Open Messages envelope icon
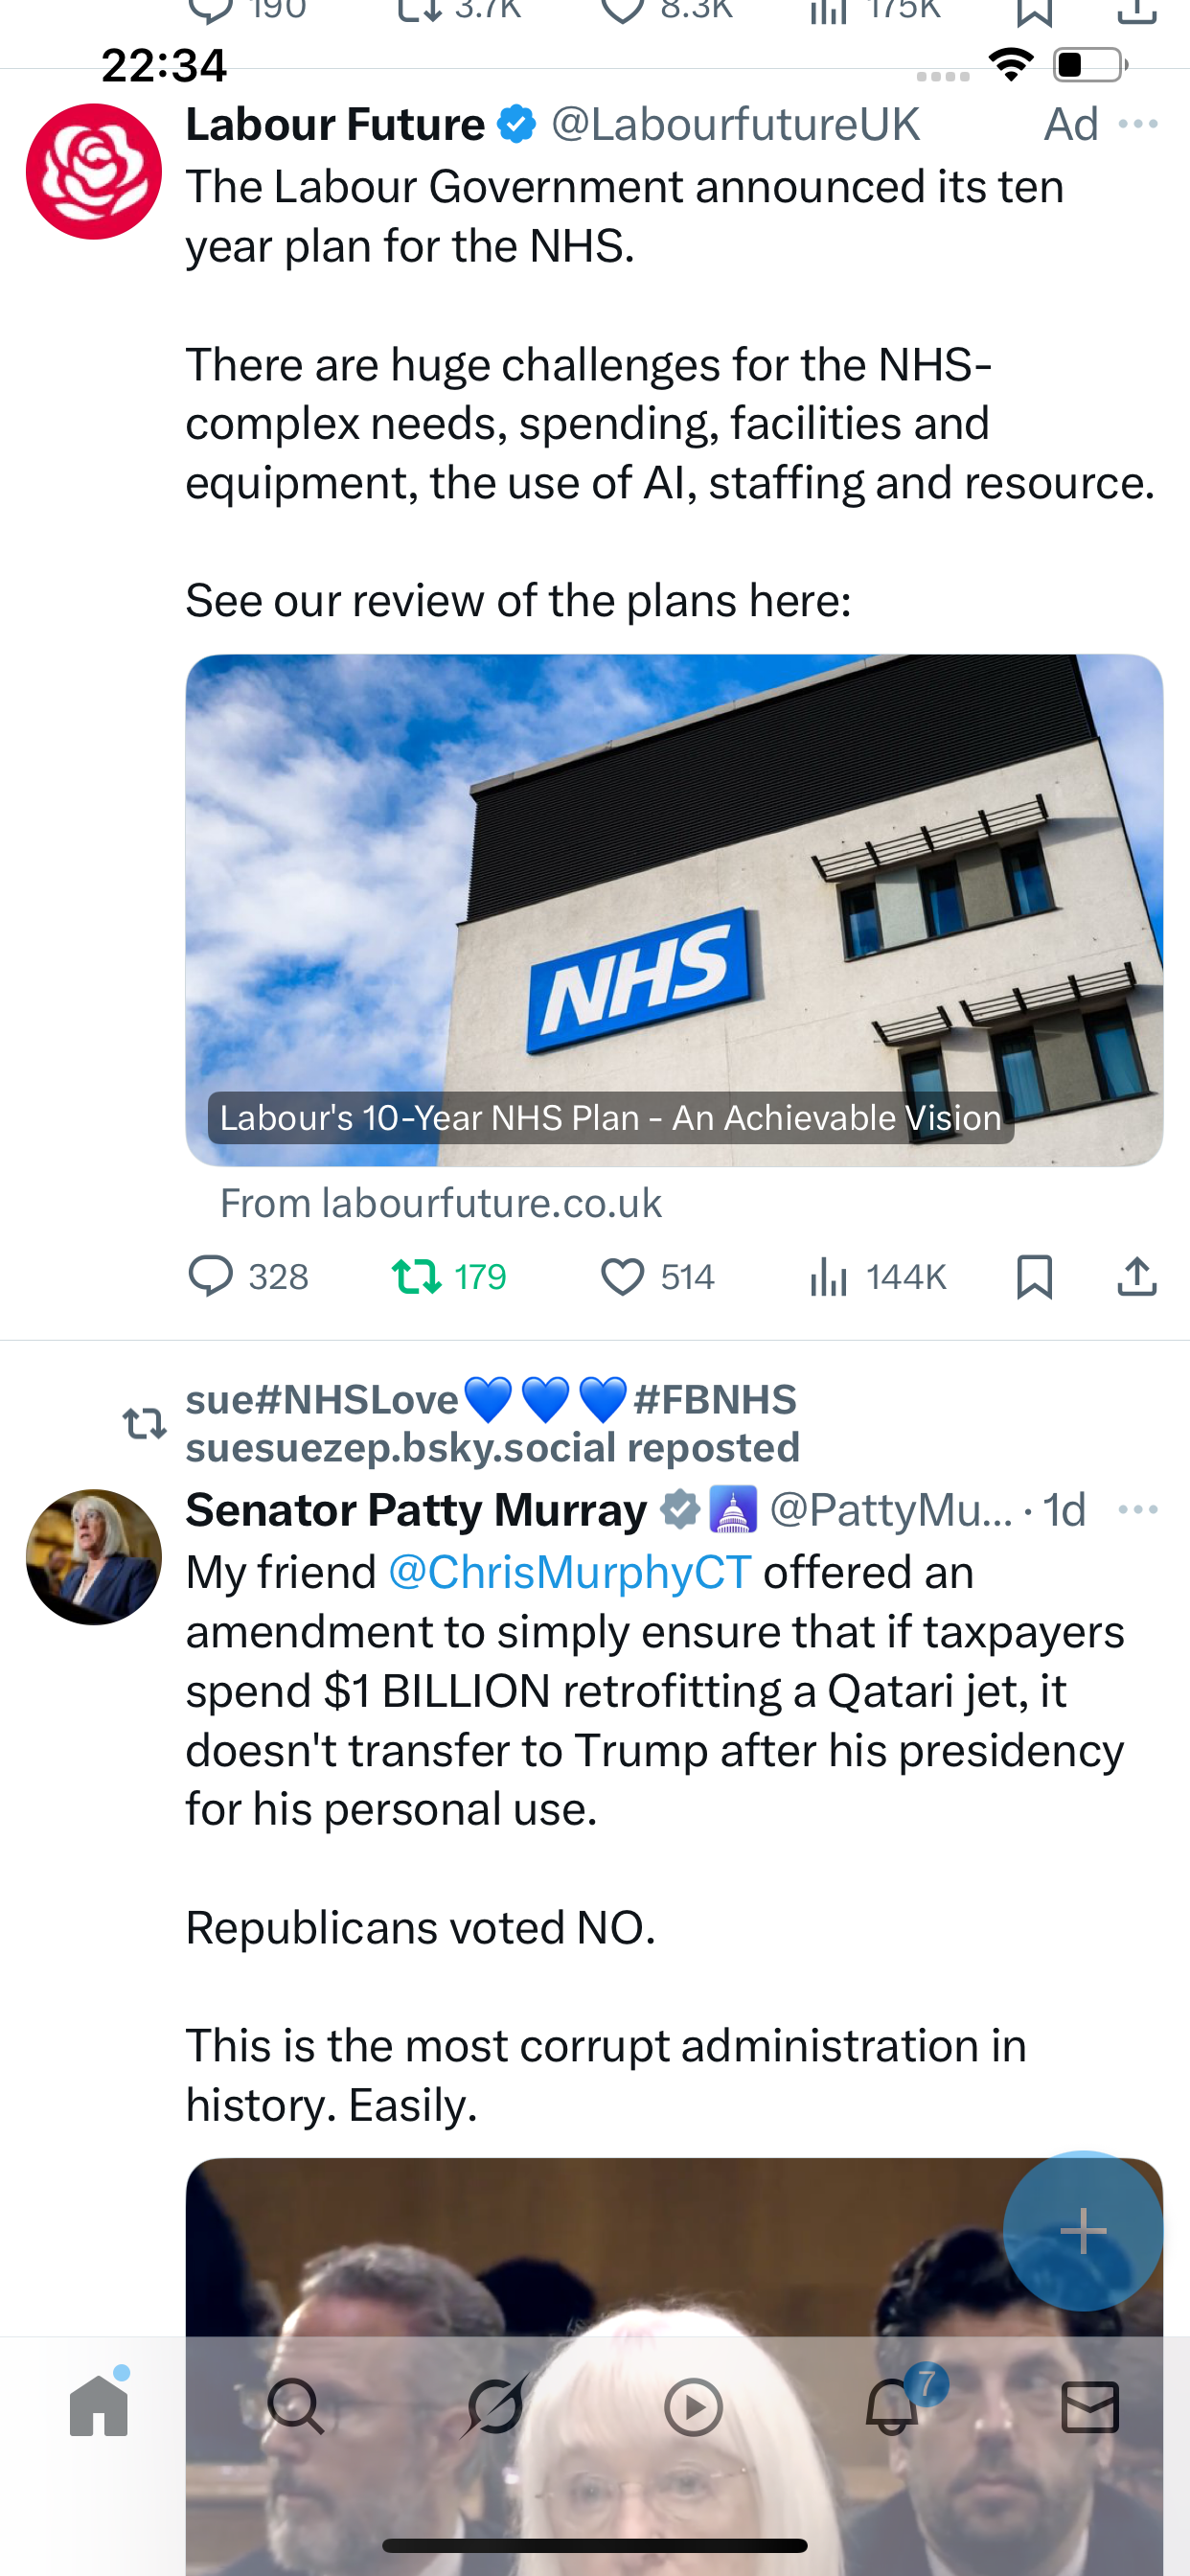The image size is (1190, 2576). click(1090, 2407)
